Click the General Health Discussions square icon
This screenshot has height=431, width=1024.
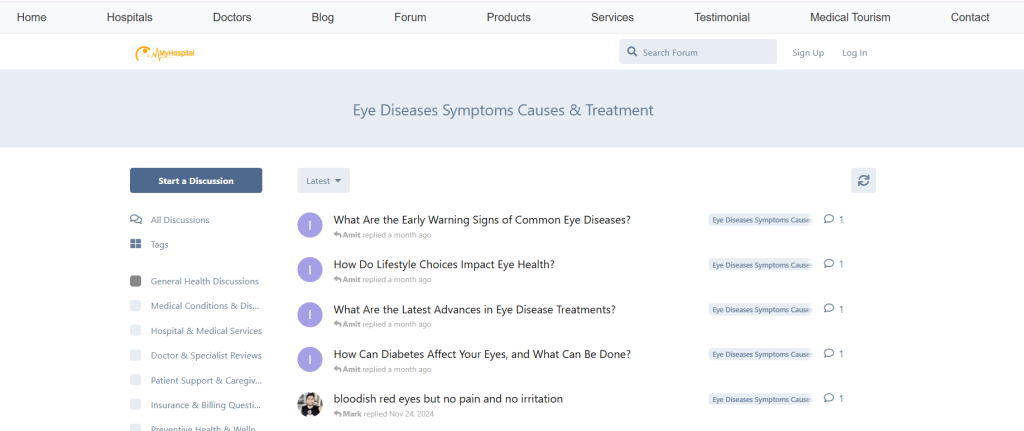136,281
